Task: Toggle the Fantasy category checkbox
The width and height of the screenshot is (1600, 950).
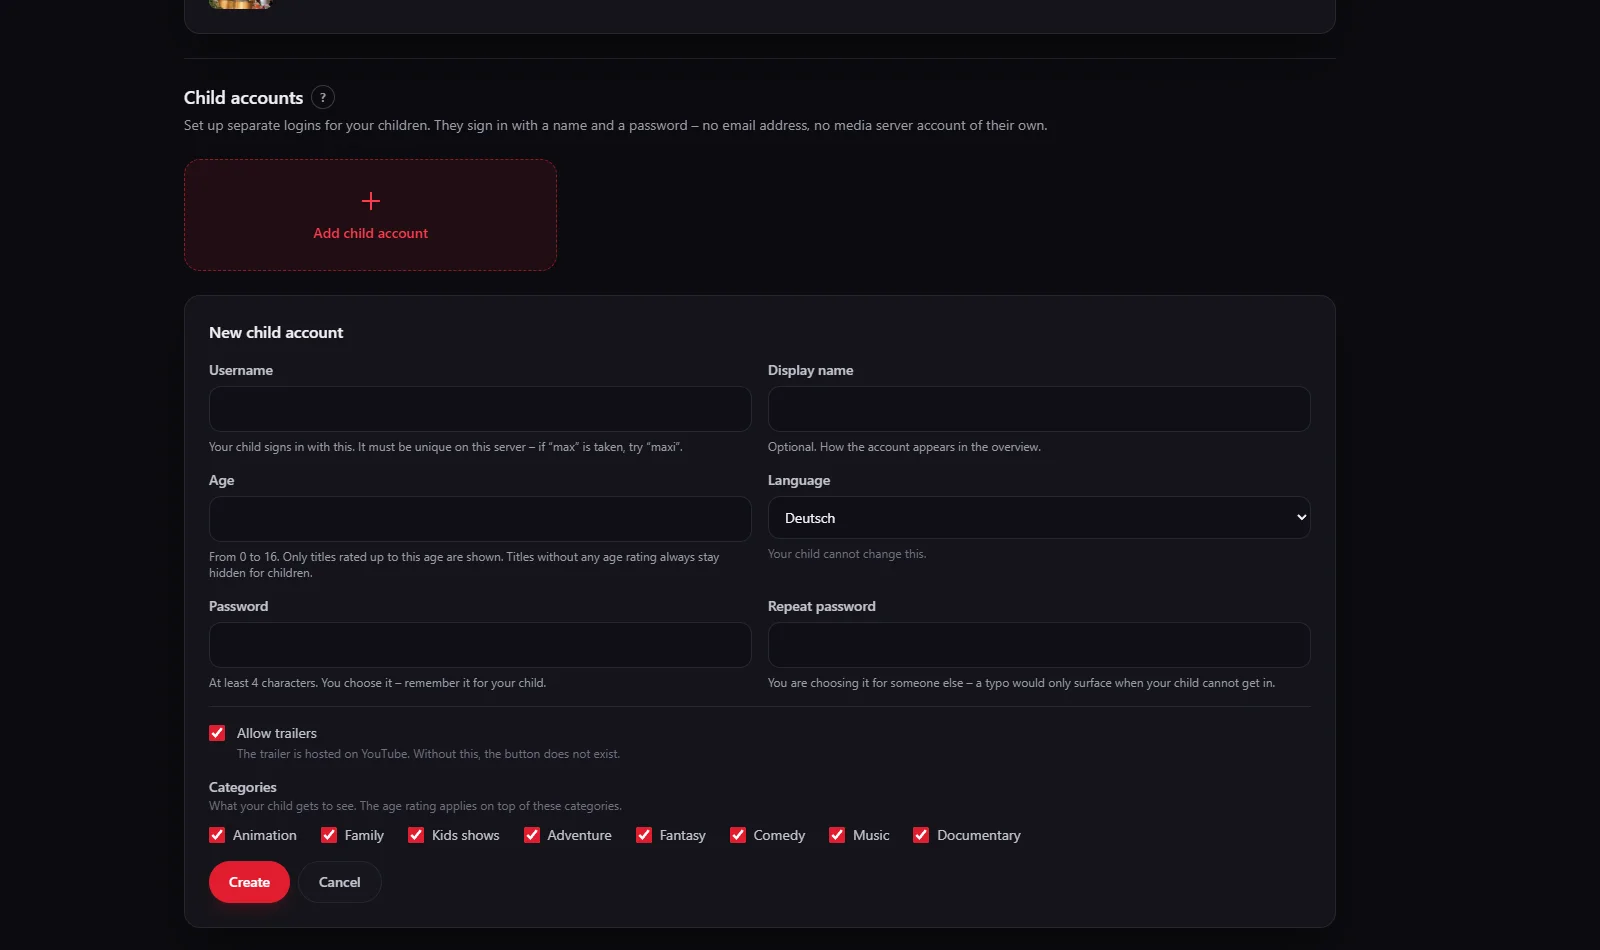Action: 644,835
